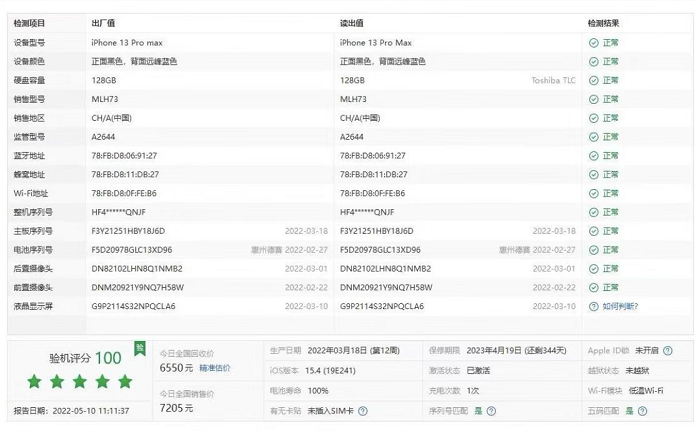Click the check icon in the 蜂窝地址 row
The width and height of the screenshot is (696, 434).
click(x=593, y=175)
